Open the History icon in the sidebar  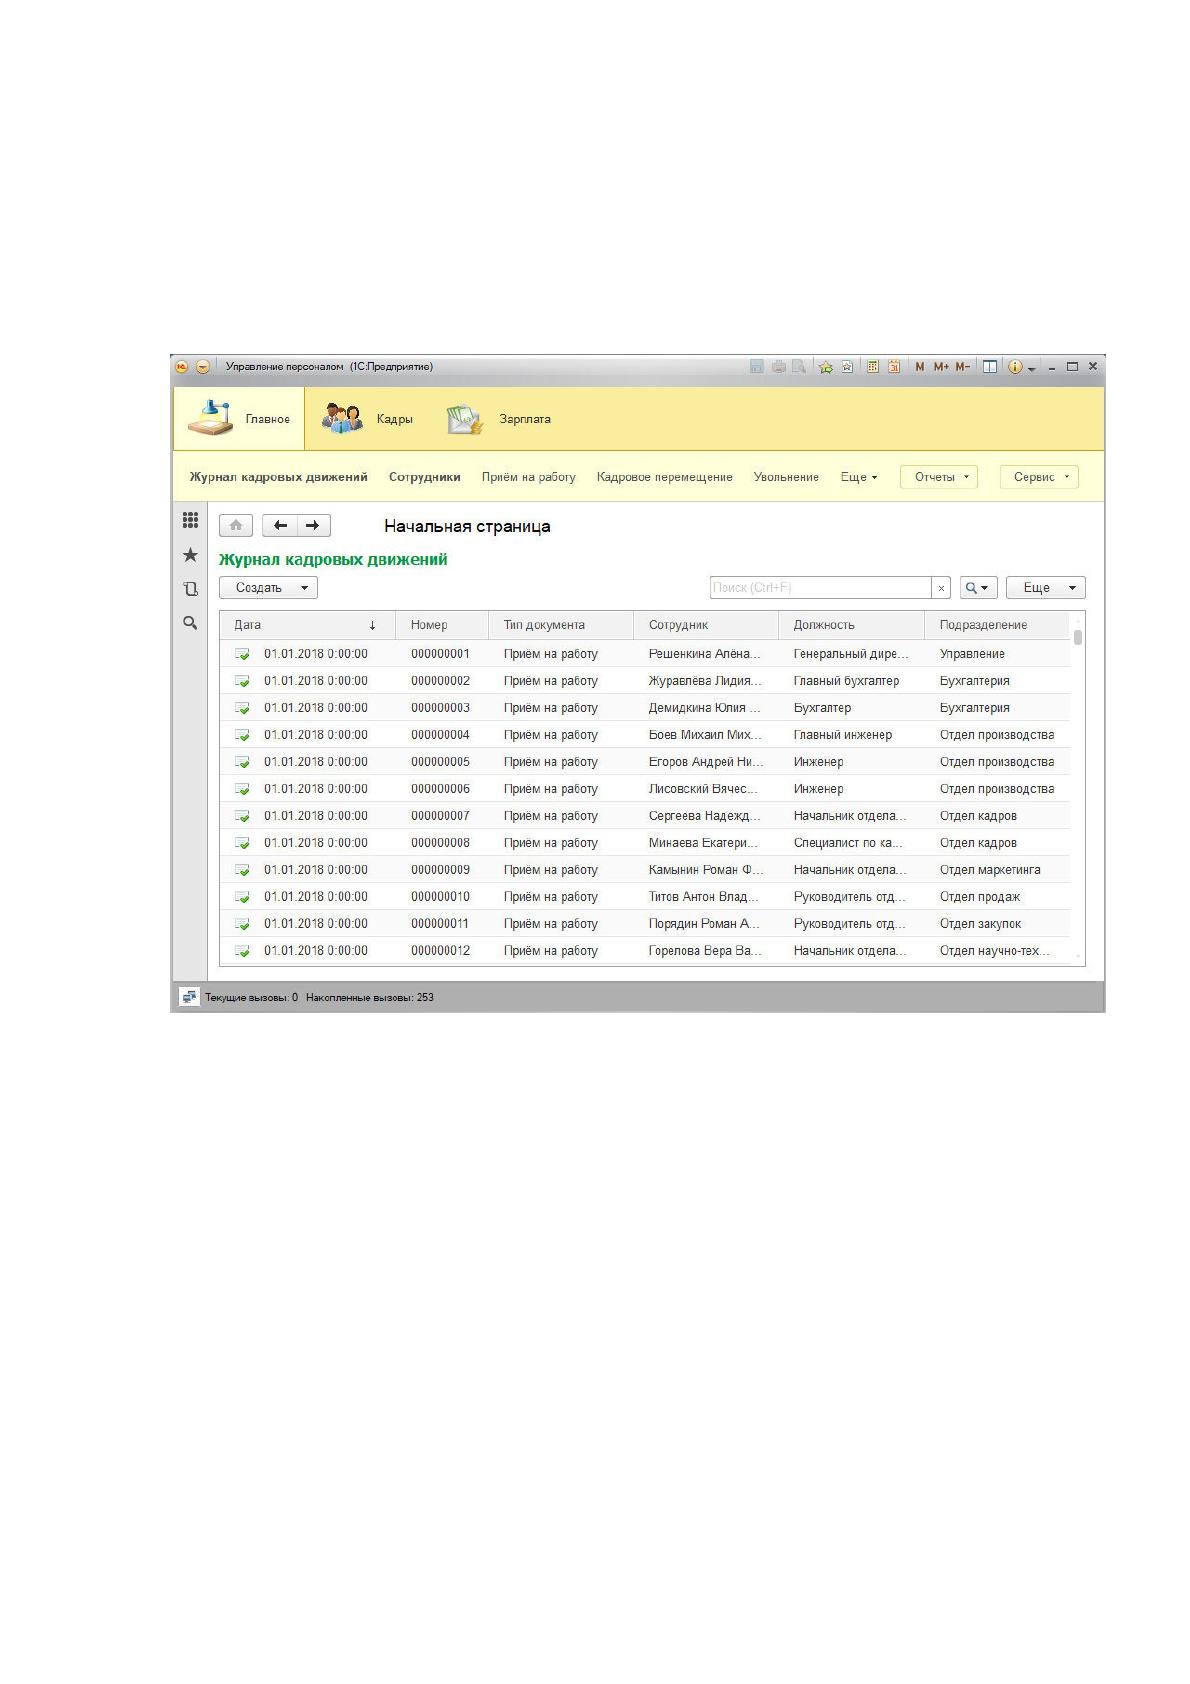point(190,589)
